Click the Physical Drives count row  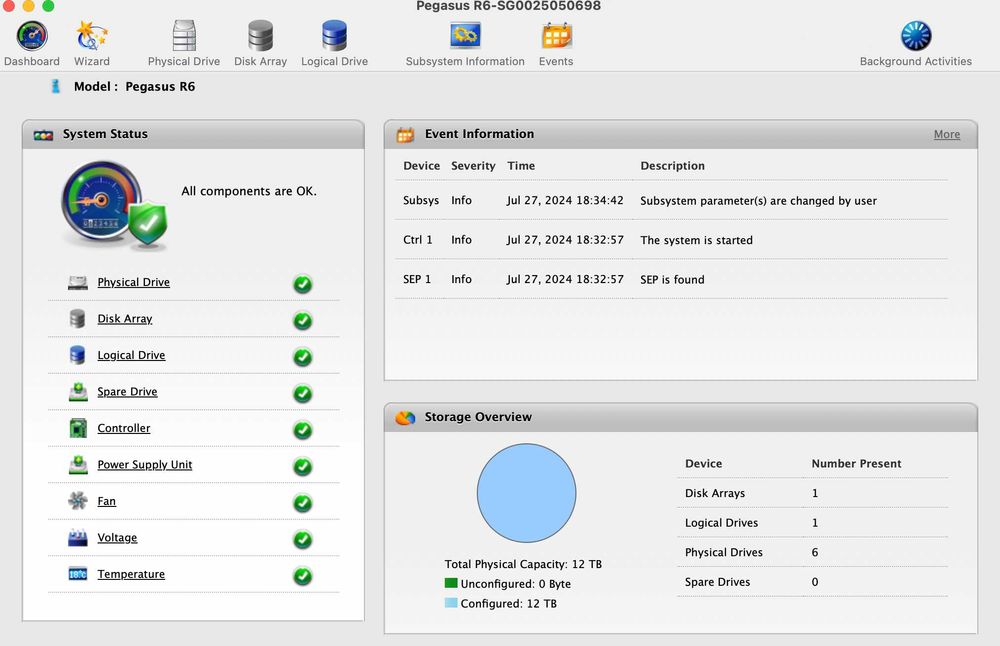click(x=812, y=552)
